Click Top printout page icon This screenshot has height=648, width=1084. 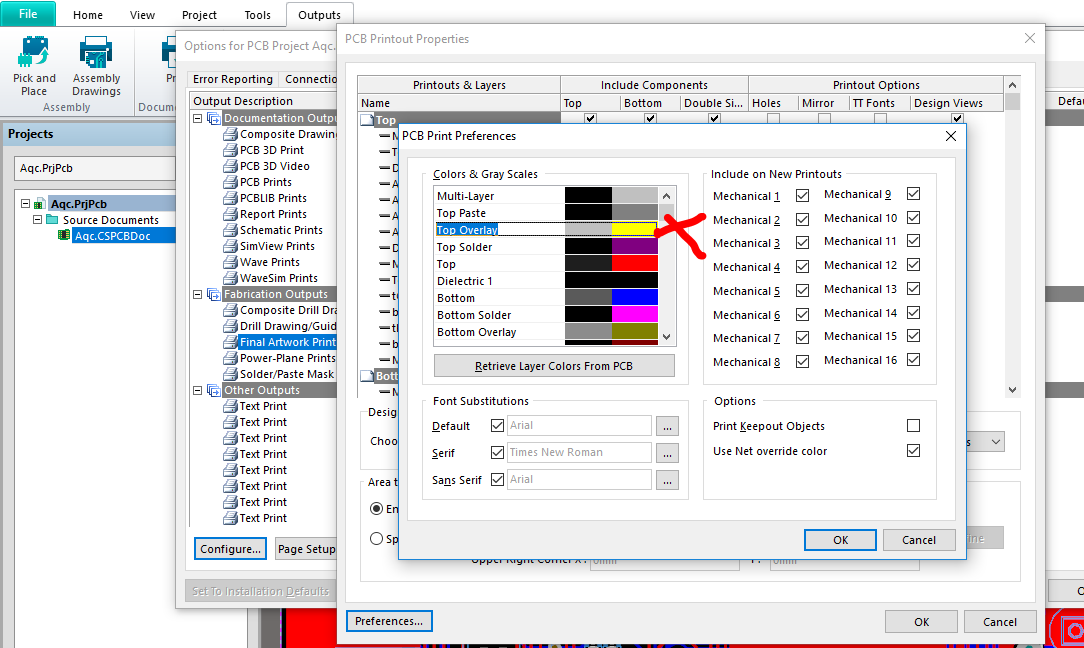point(367,120)
